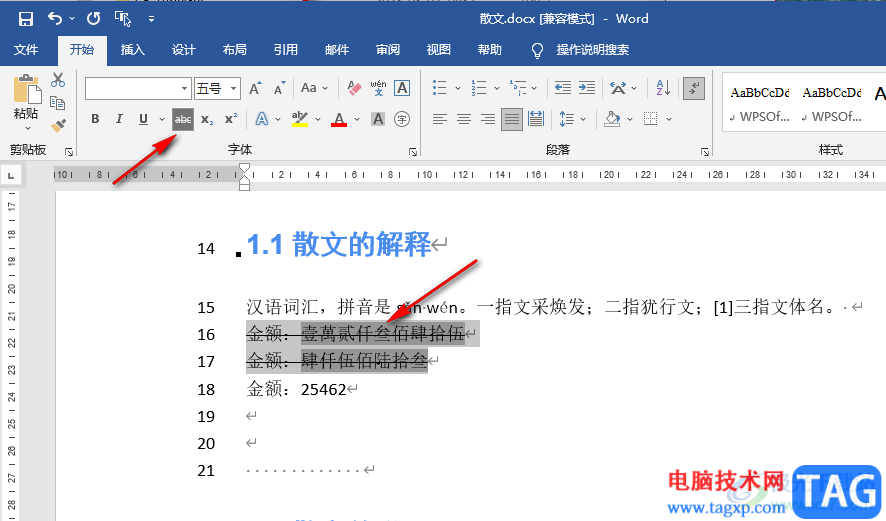The width and height of the screenshot is (886, 521).
Task: Open clipboard pane dialog launcher
Action: [69, 151]
